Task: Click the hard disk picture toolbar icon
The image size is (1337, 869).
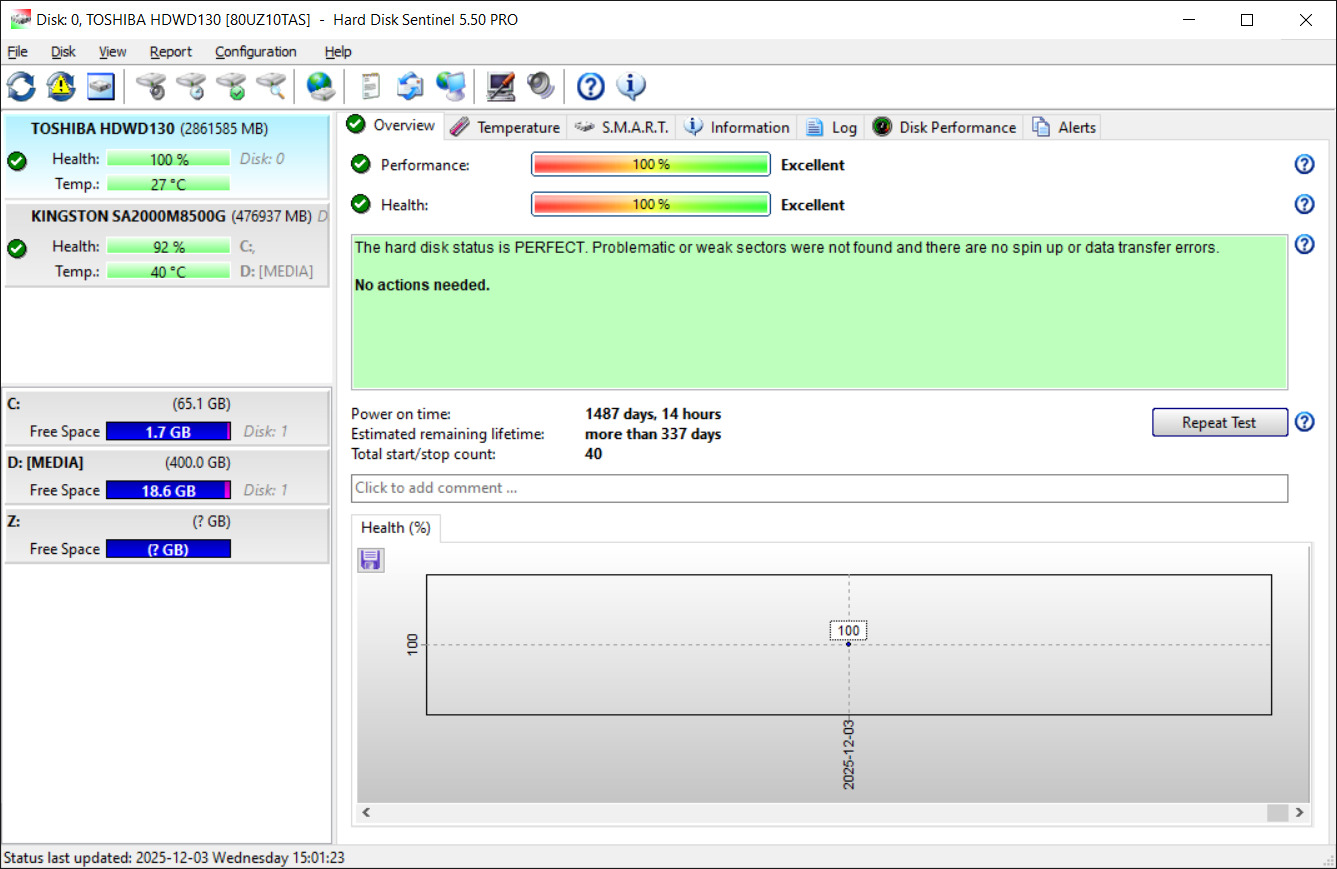Action: pyautogui.click(x=101, y=87)
